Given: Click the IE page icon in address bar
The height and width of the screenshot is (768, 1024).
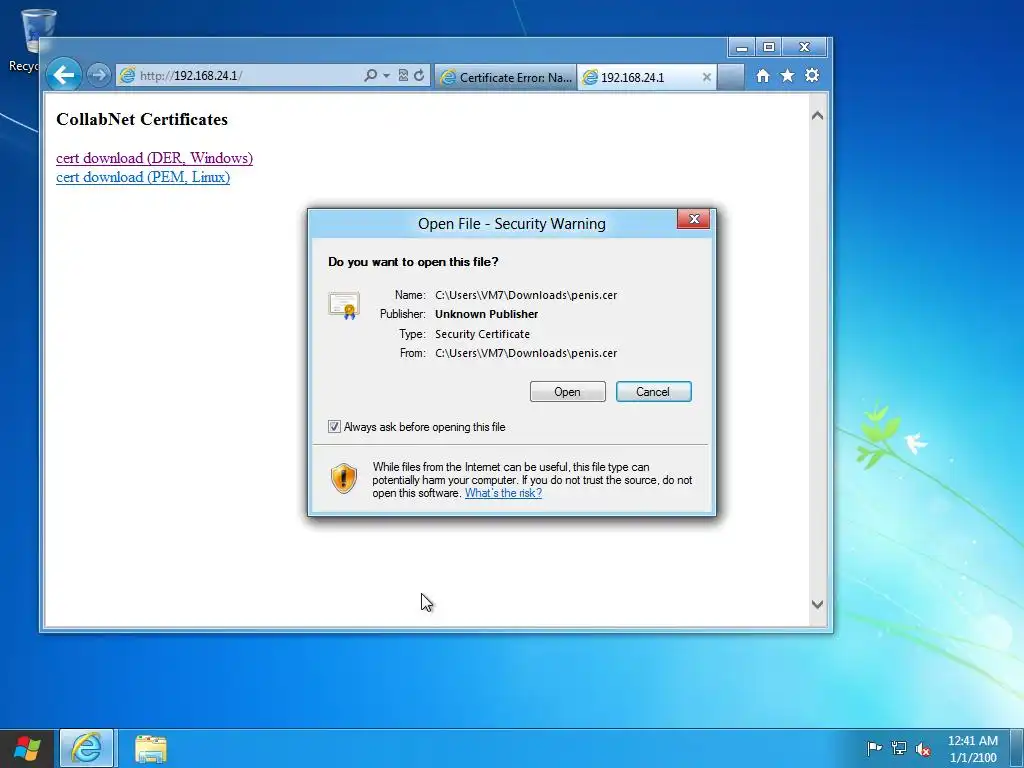Looking at the screenshot, I should tap(128, 76).
